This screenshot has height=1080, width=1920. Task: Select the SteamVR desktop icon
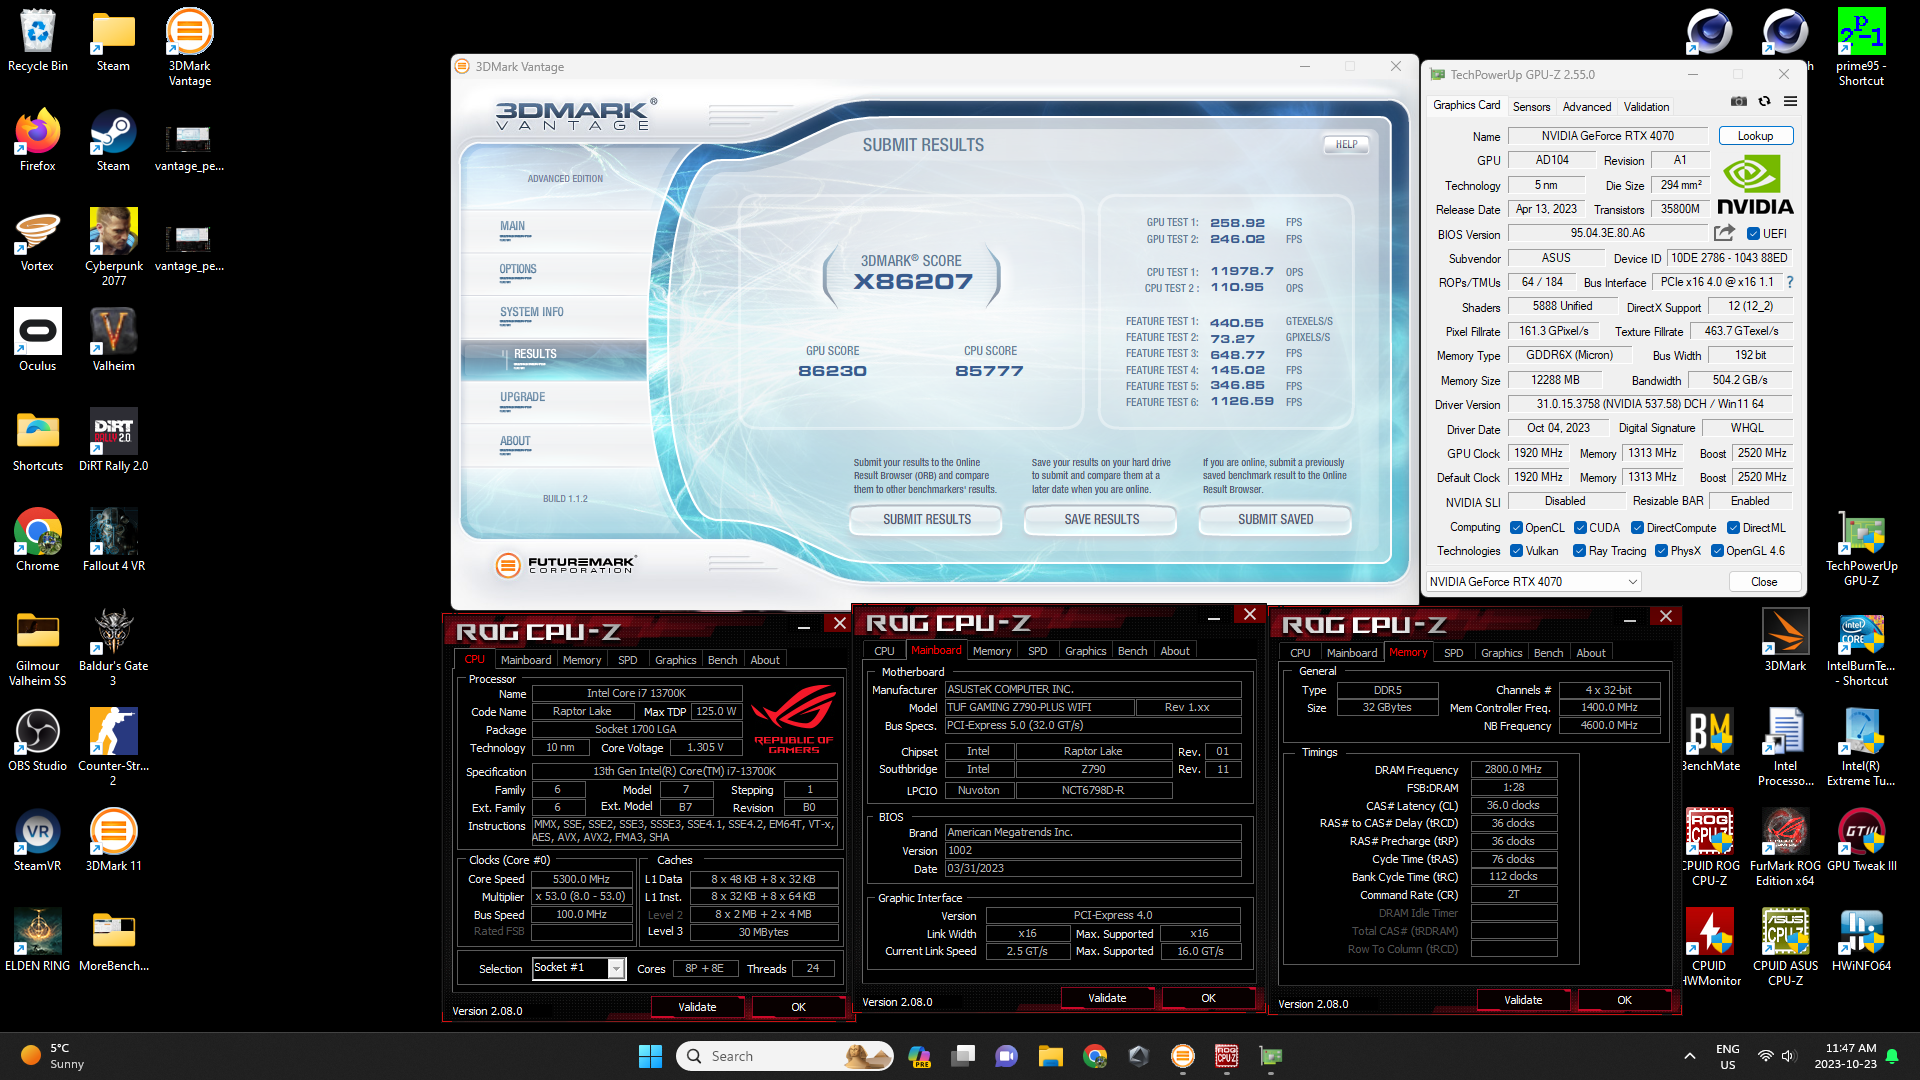tap(38, 841)
